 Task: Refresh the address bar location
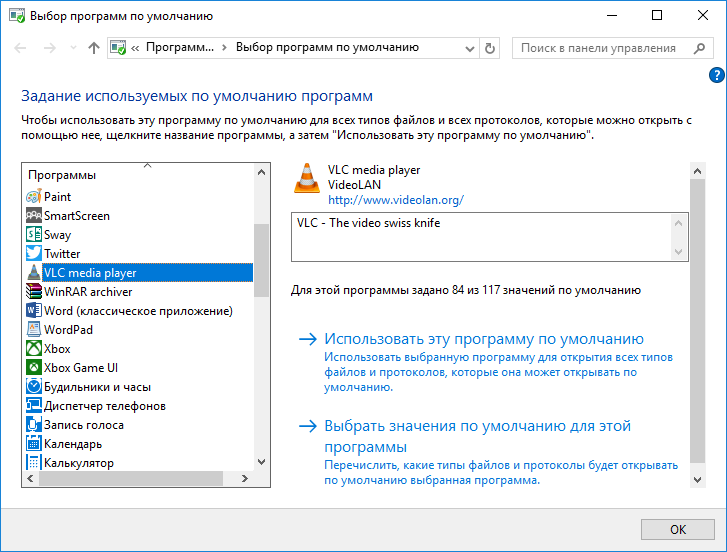[x=489, y=48]
